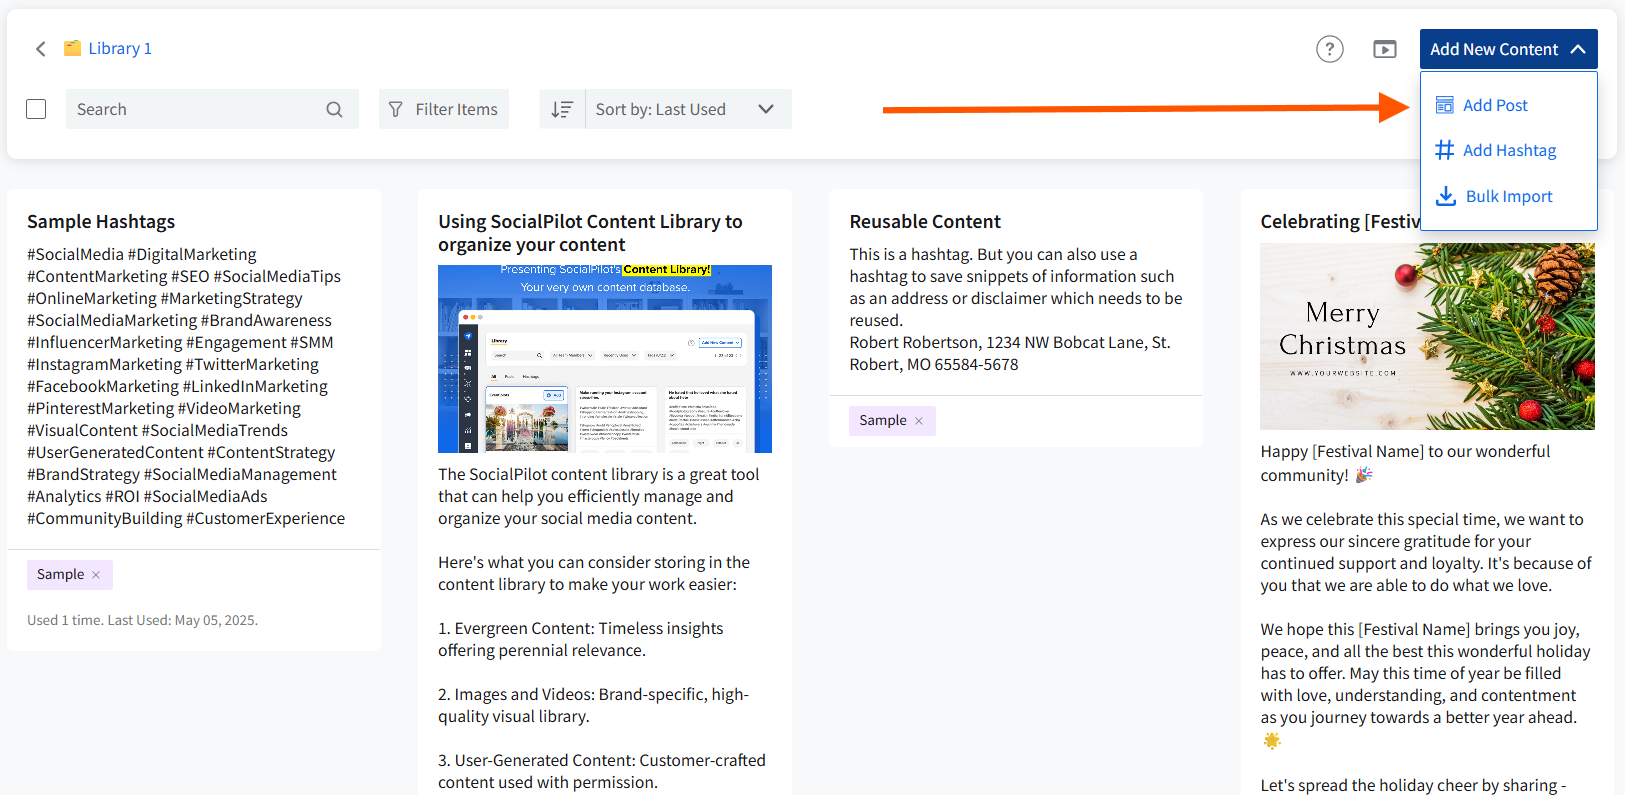
Task: Expand the Sort by: Last Used dropdown
Action: 688,109
